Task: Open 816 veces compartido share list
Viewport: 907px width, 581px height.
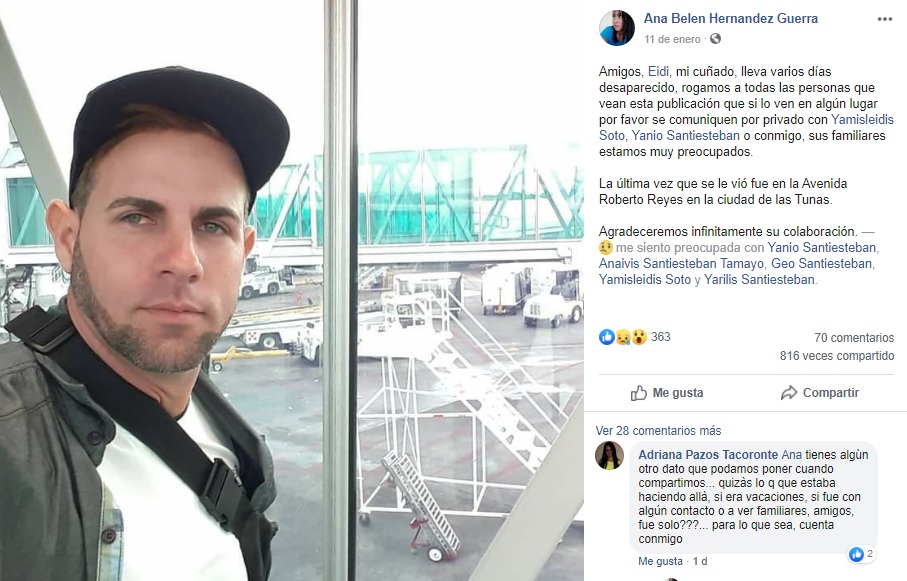Action: click(x=836, y=355)
